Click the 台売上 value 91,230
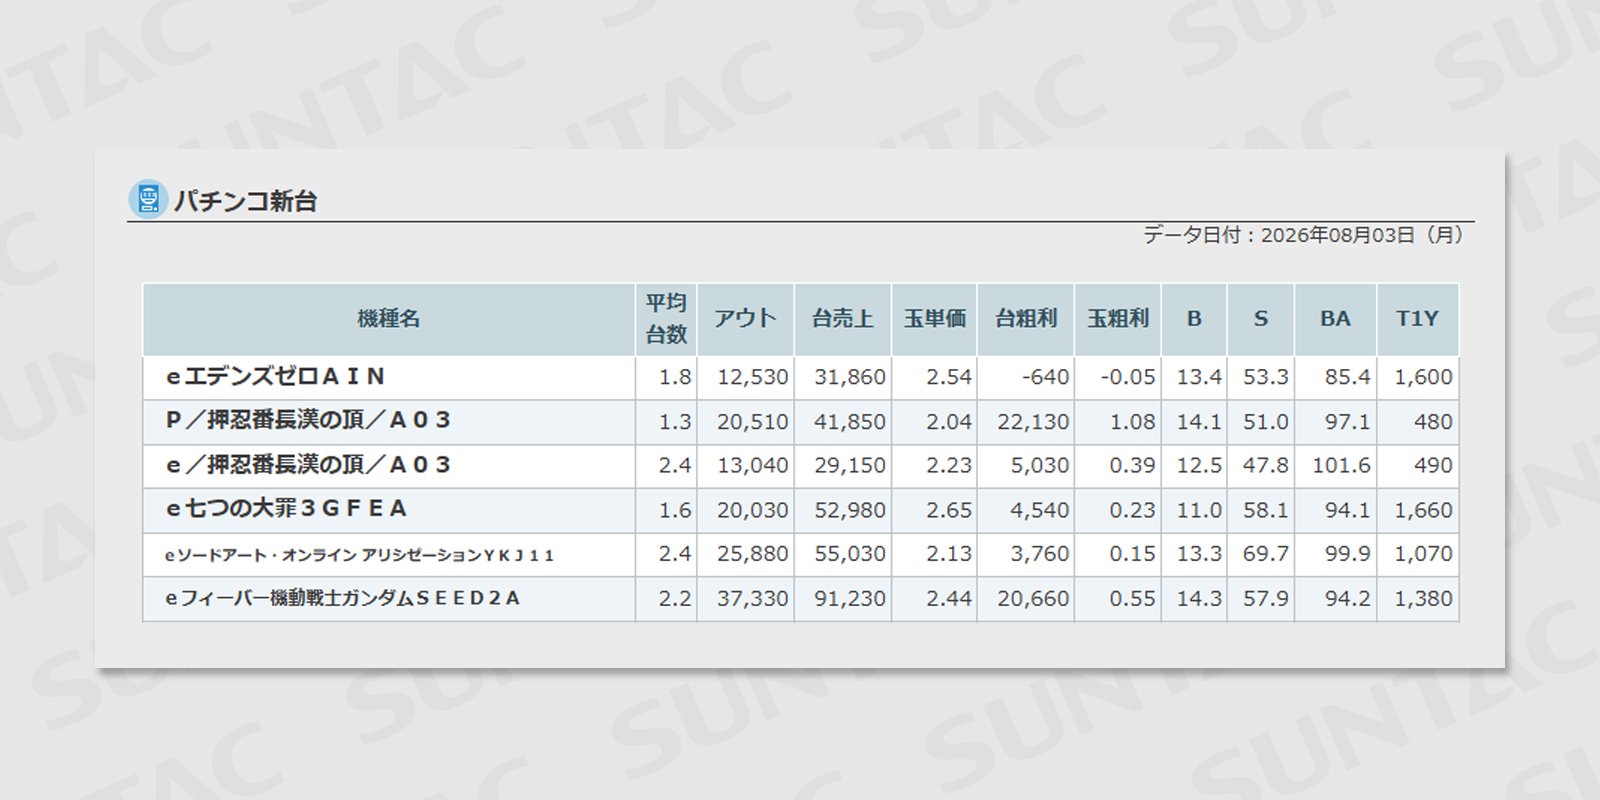This screenshot has height=800, width=1600. click(849, 599)
